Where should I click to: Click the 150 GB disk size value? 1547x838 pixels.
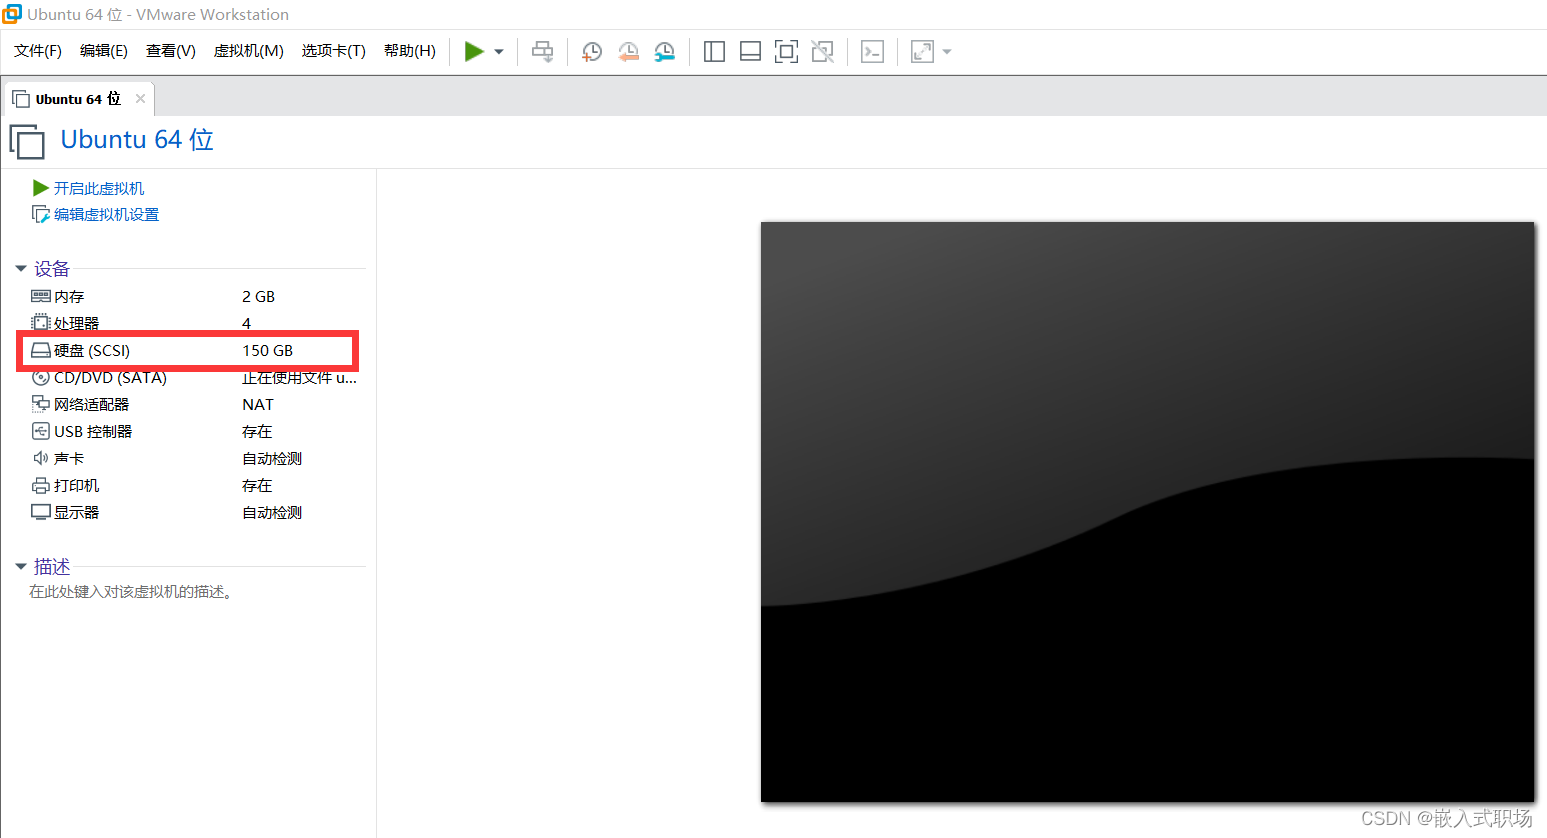click(x=268, y=350)
